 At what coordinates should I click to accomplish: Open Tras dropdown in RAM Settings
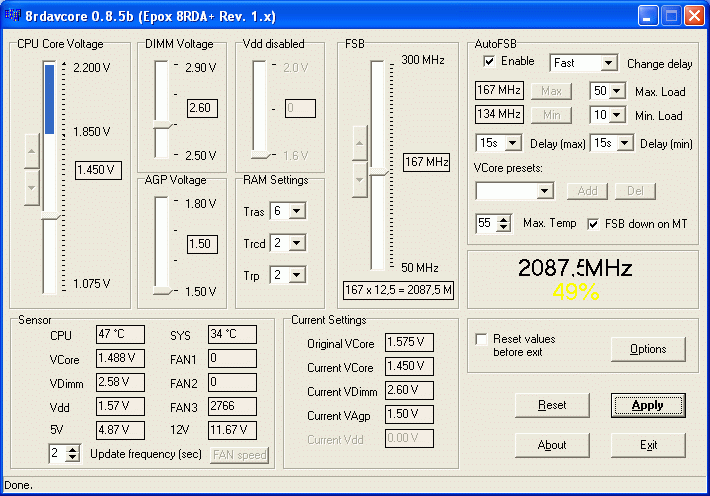pyautogui.click(x=297, y=211)
